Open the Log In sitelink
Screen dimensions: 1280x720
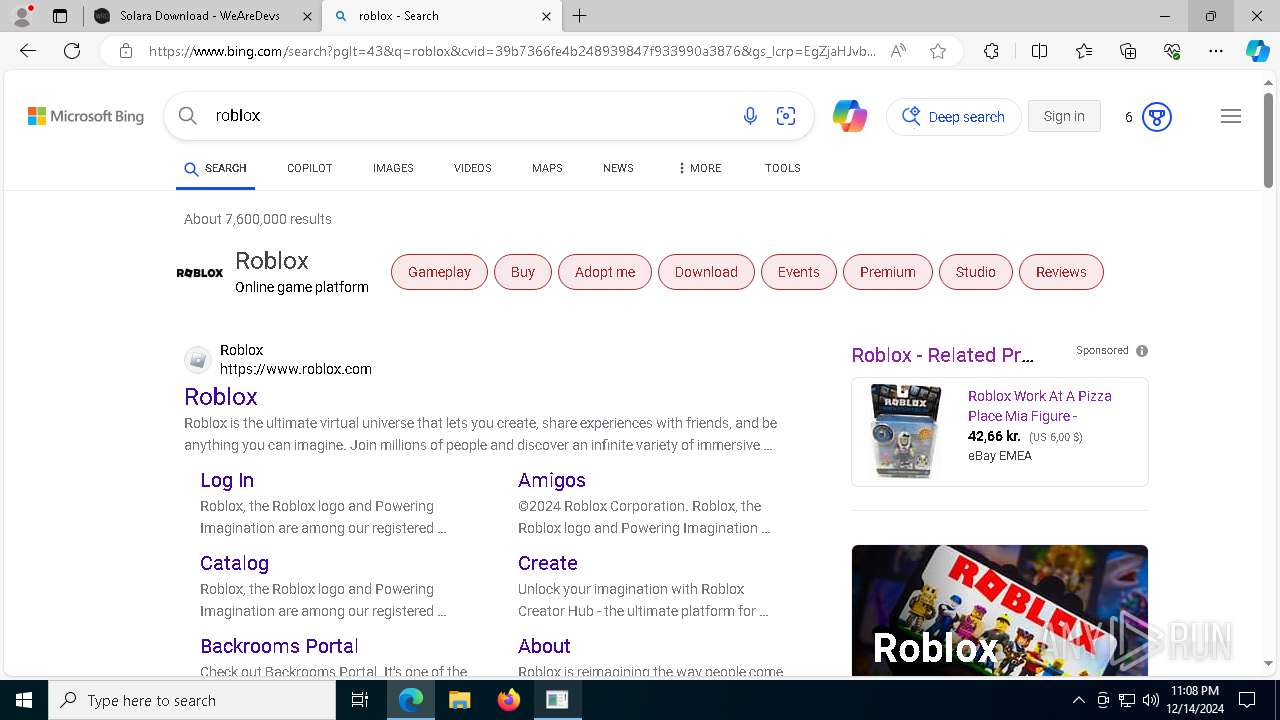[x=227, y=480]
